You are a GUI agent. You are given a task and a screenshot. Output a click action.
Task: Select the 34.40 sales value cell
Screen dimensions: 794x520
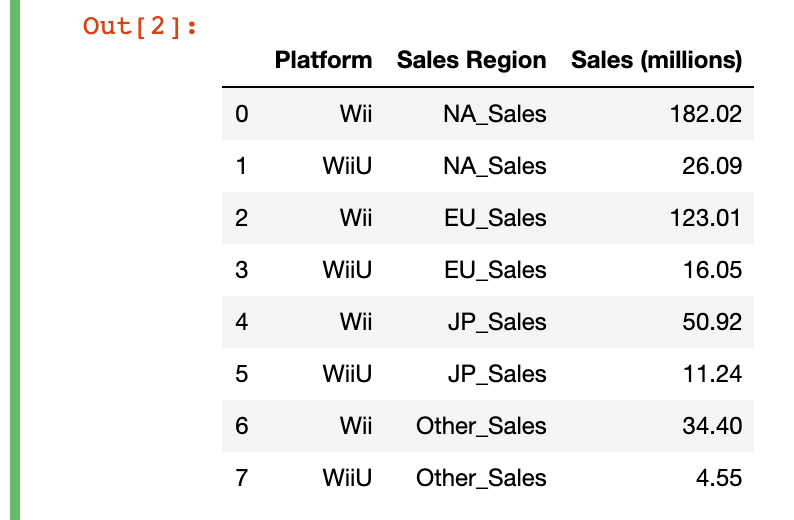coord(711,426)
